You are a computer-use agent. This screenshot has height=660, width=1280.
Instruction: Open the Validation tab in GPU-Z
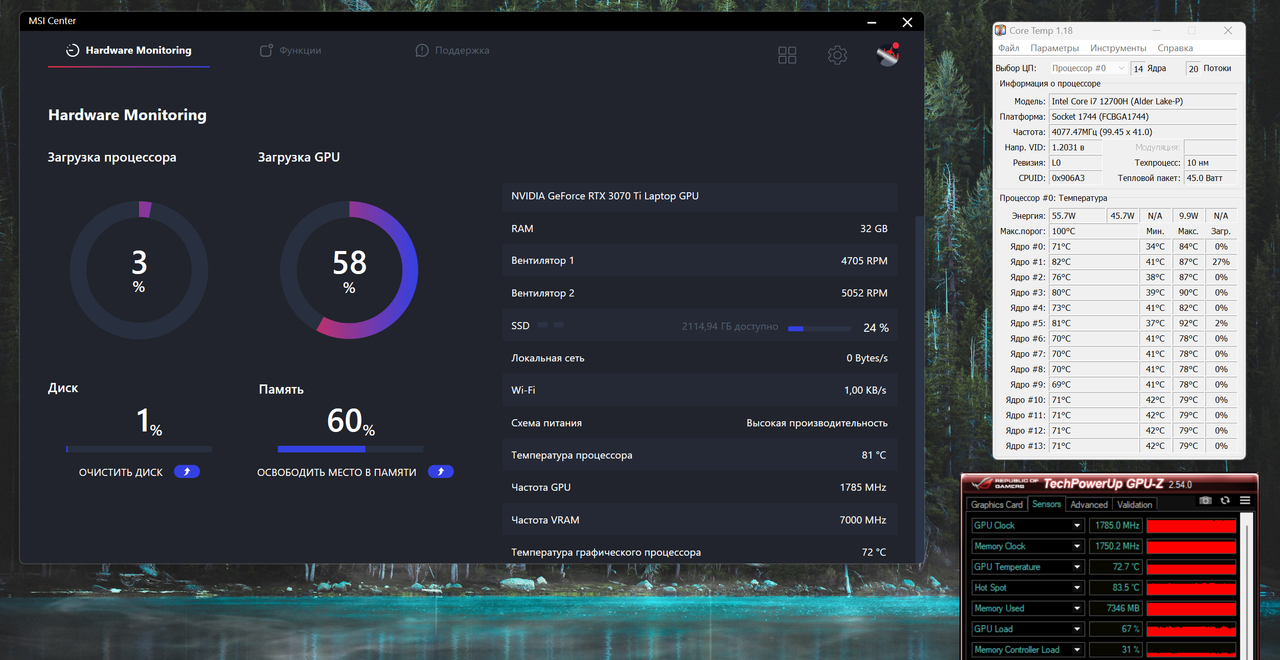(x=1135, y=505)
